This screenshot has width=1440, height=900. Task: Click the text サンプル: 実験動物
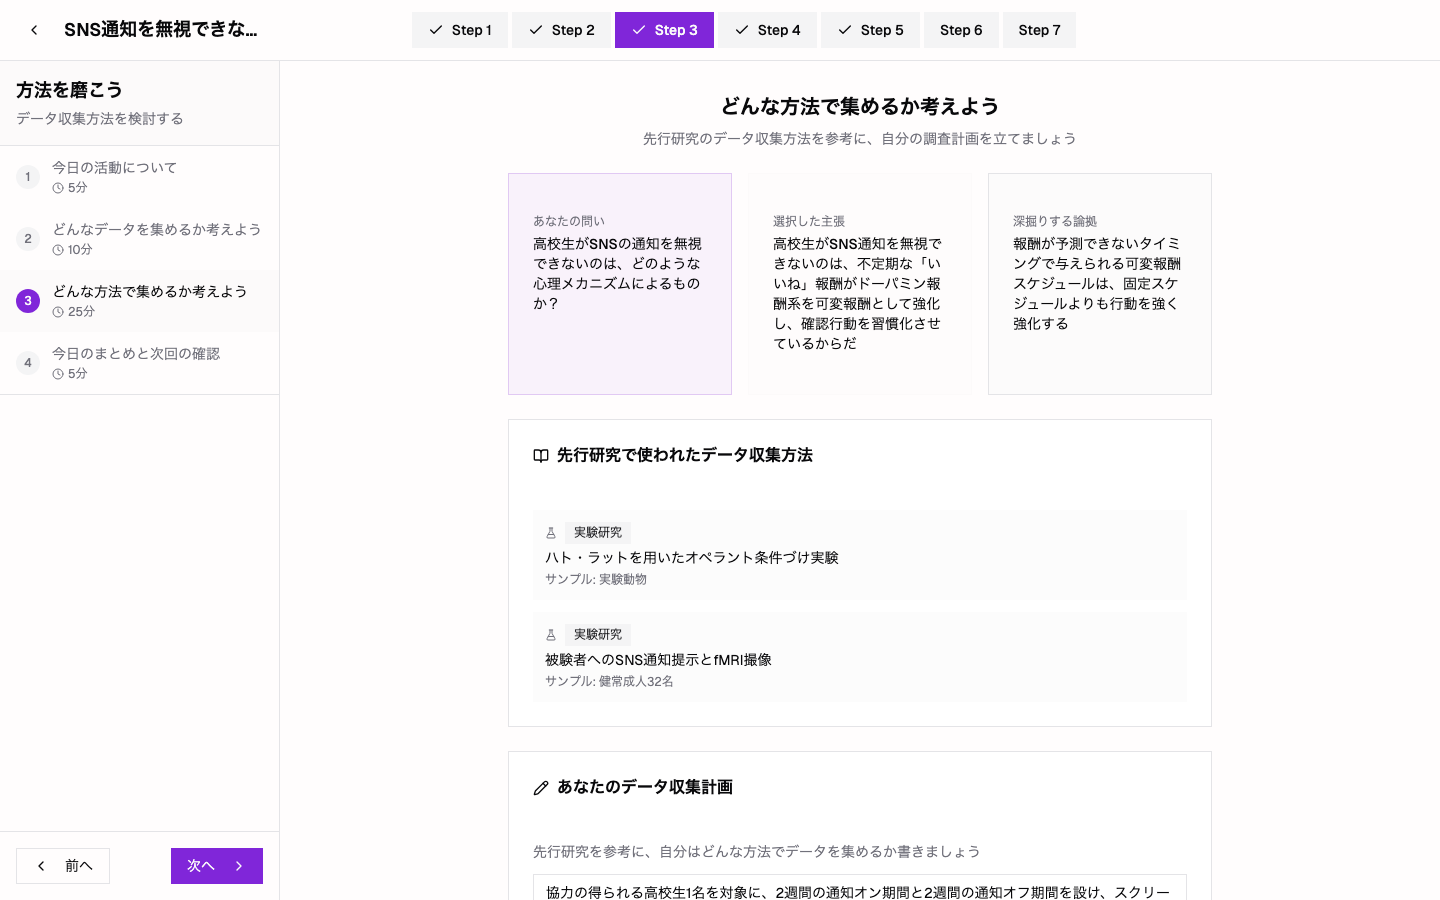596,579
